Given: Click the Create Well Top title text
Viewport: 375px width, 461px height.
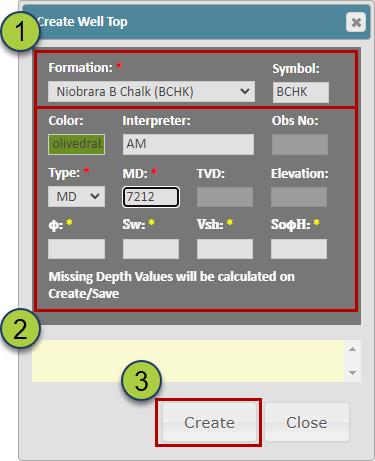Looking at the screenshot, I should 82,22.
